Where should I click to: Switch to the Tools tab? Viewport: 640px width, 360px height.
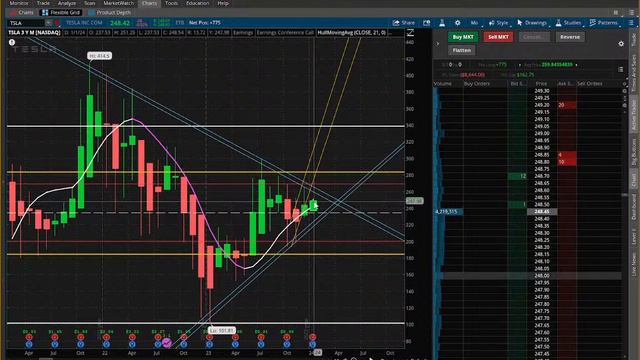pyautogui.click(x=171, y=3)
